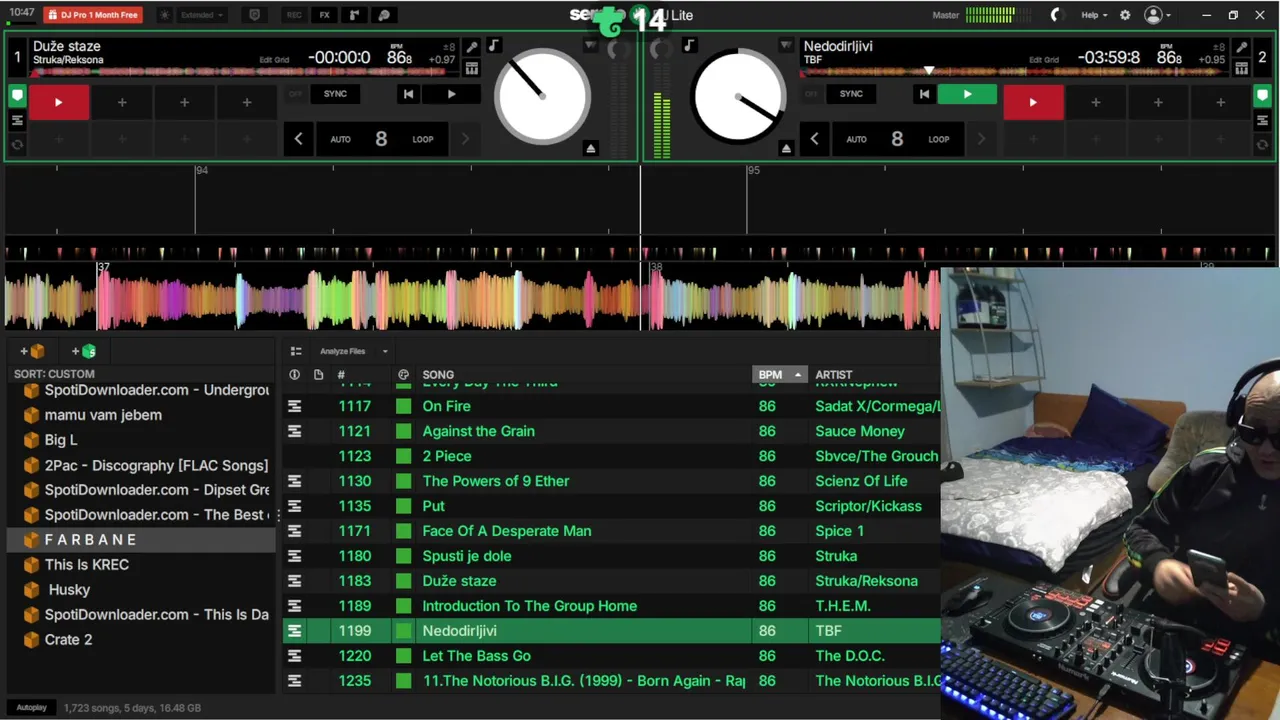Eject track from deck 1
This screenshot has height=720, width=1280.
point(590,148)
